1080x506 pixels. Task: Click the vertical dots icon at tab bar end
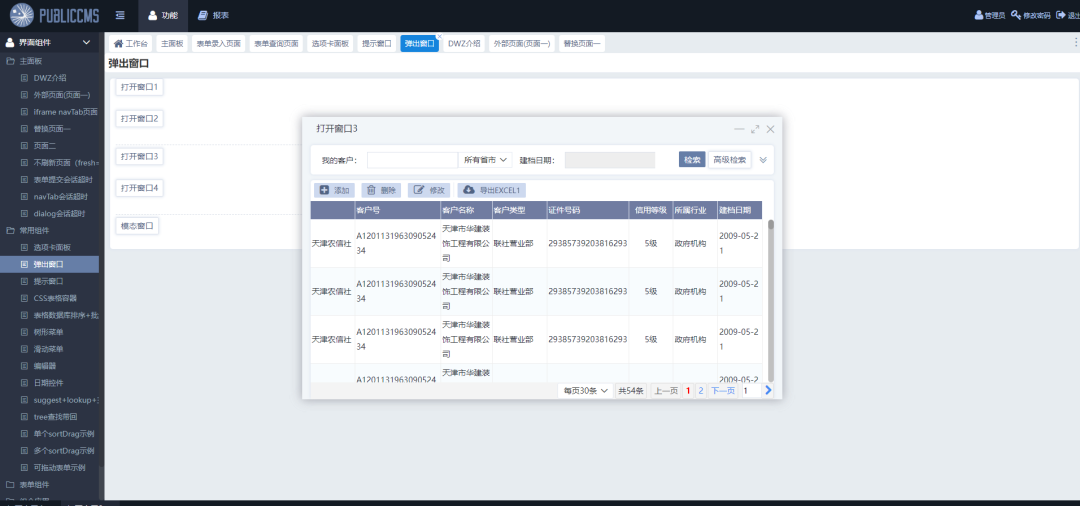tap(1075, 43)
